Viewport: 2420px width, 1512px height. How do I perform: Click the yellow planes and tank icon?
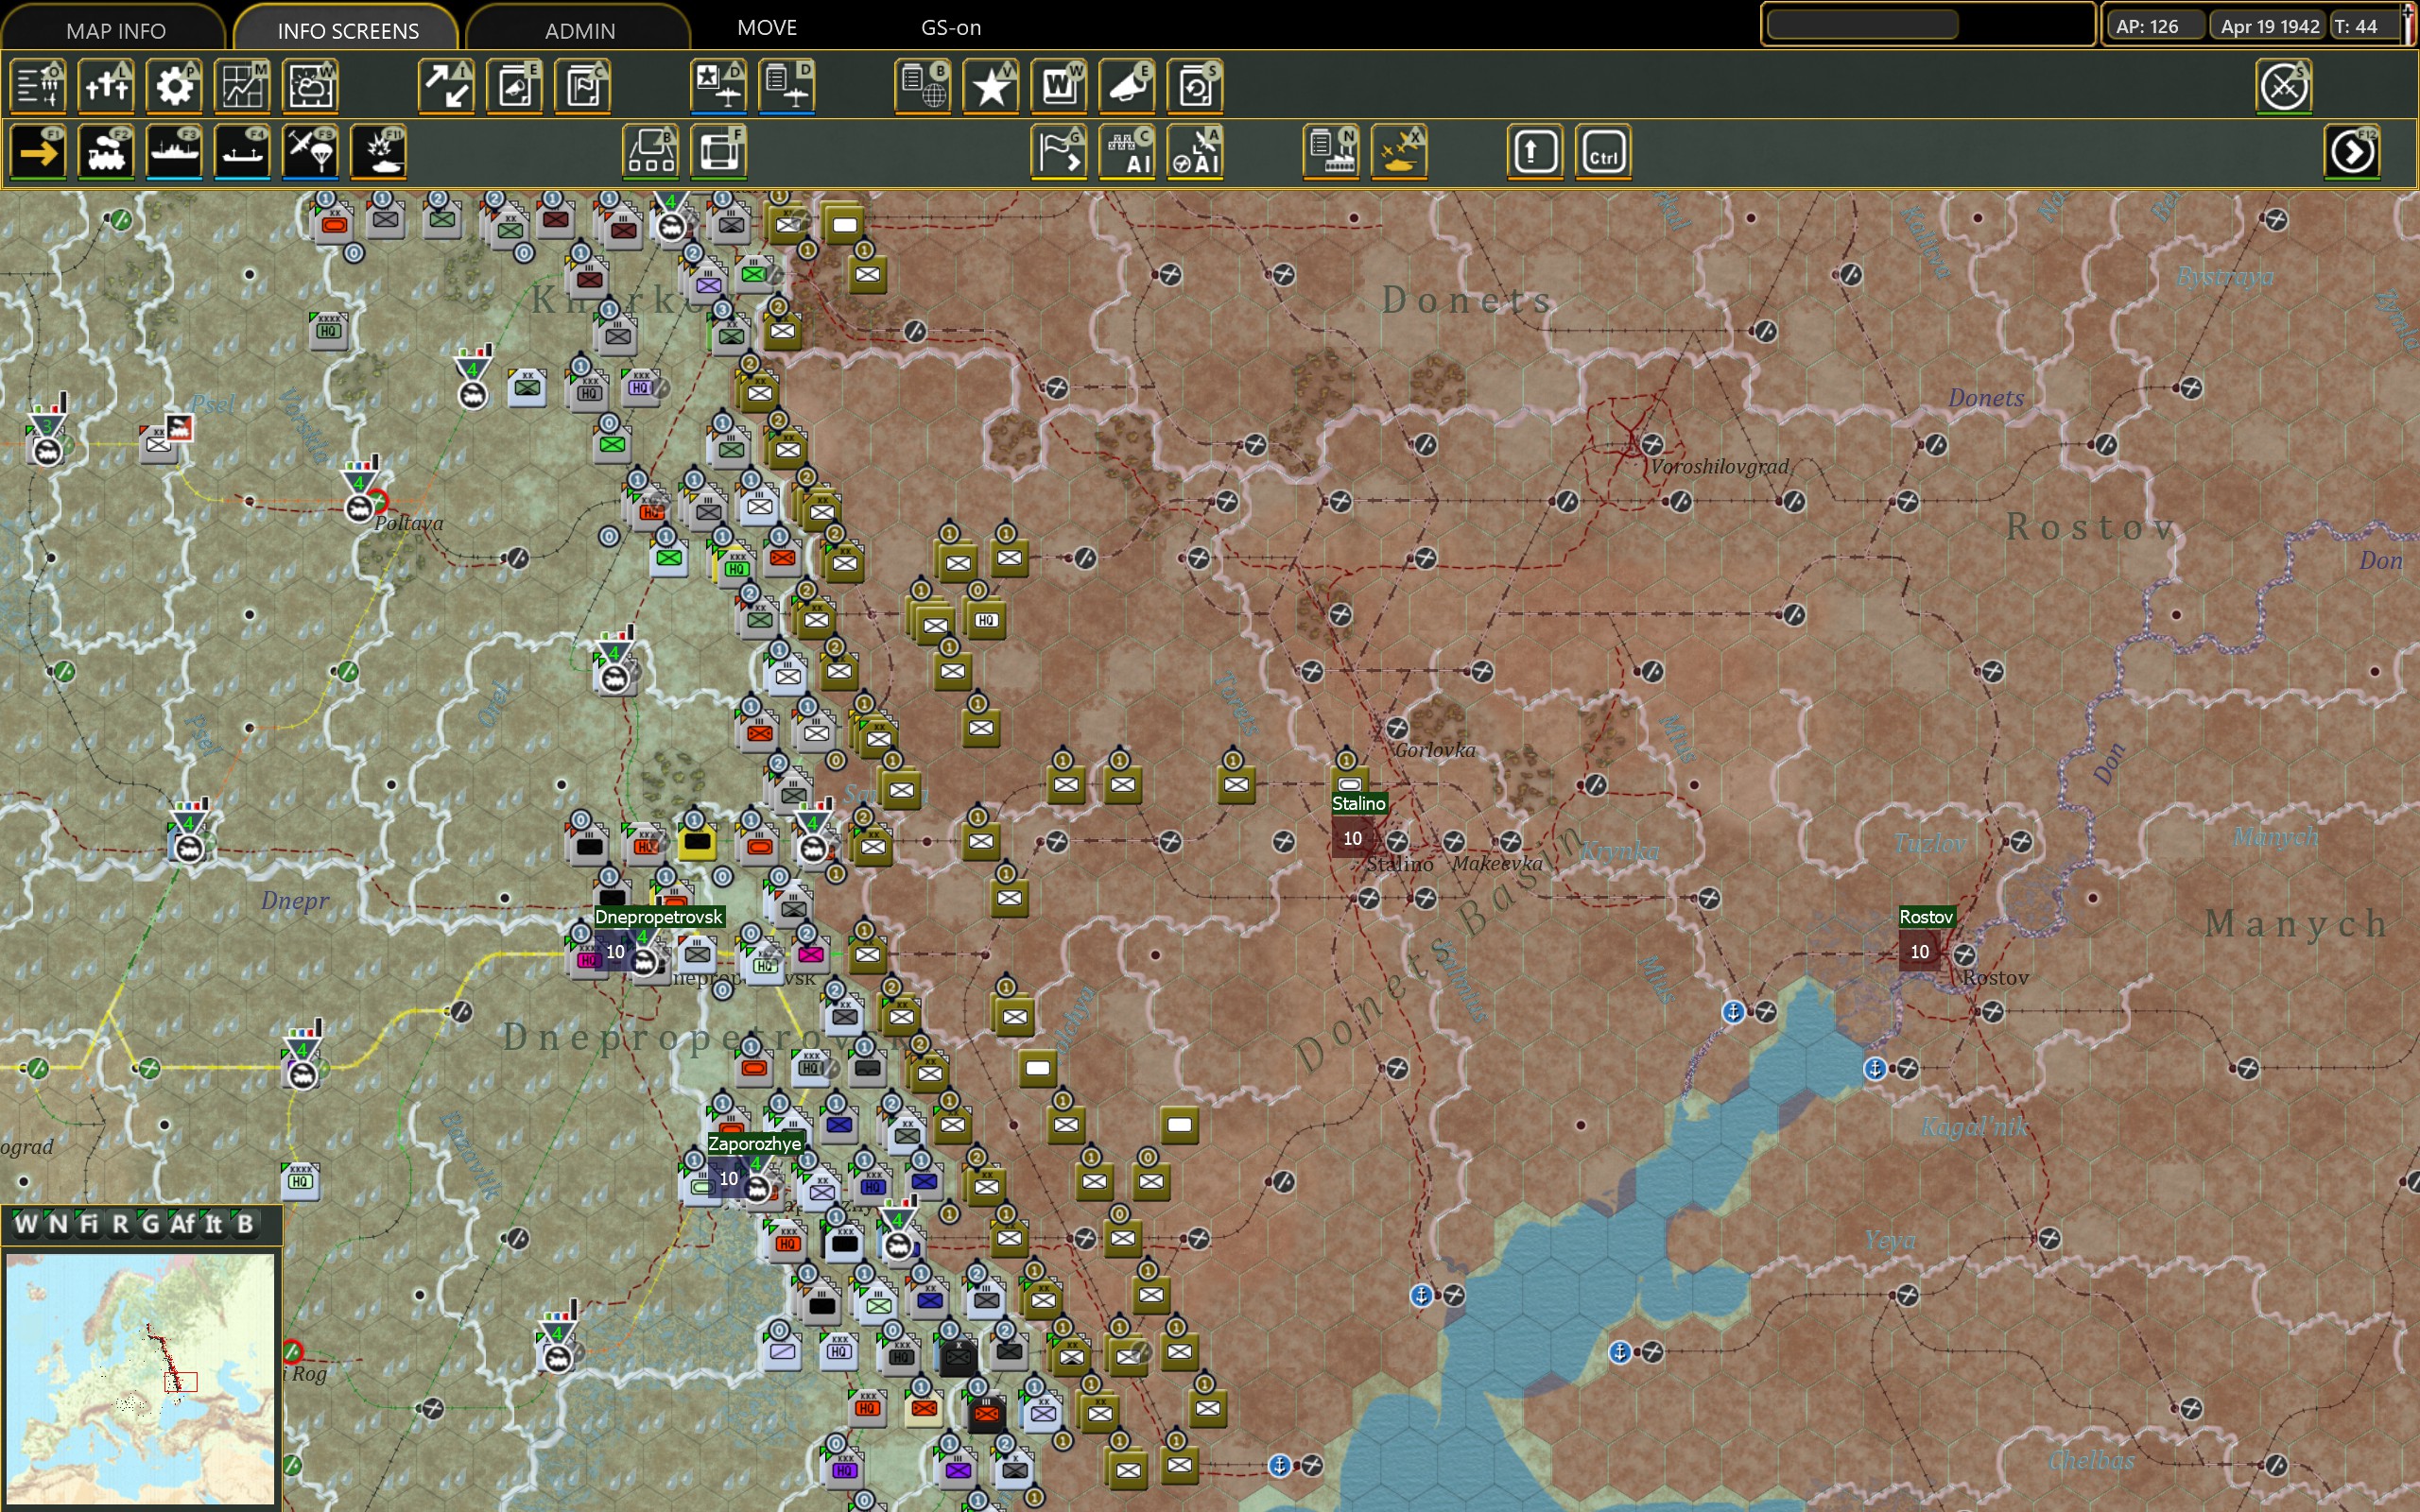pyautogui.click(x=1400, y=153)
